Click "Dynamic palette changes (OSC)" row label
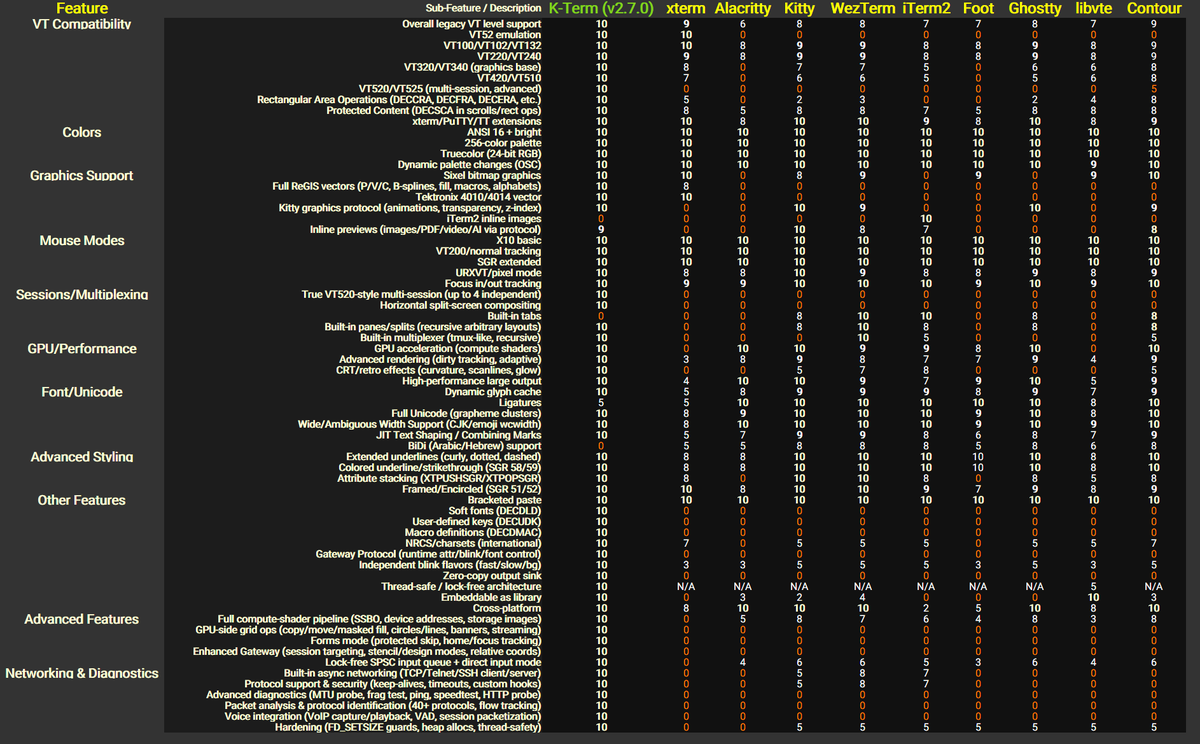1200x744 pixels. (x=470, y=164)
